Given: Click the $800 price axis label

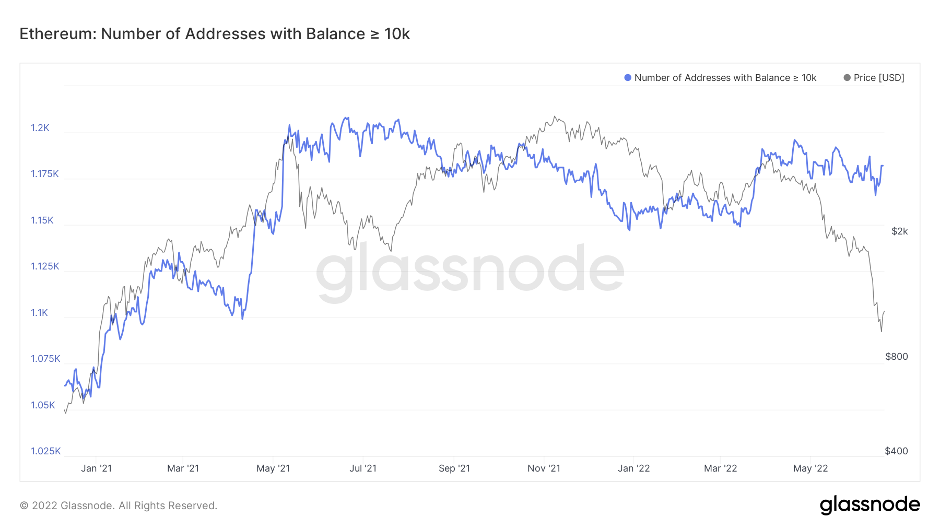Looking at the screenshot, I should (x=896, y=356).
